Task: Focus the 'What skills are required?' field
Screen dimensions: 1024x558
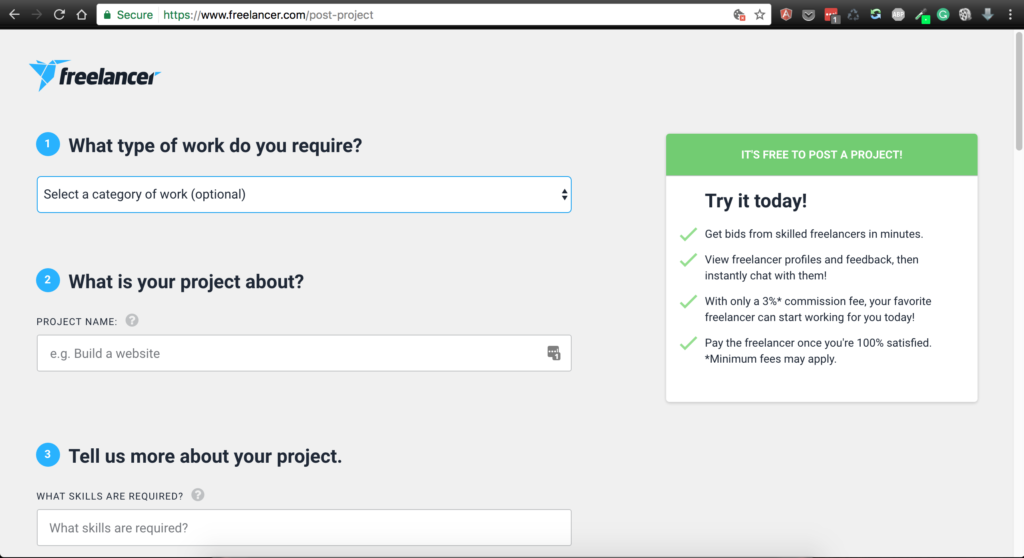Action: pyautogui.click(x=304, y=527)
